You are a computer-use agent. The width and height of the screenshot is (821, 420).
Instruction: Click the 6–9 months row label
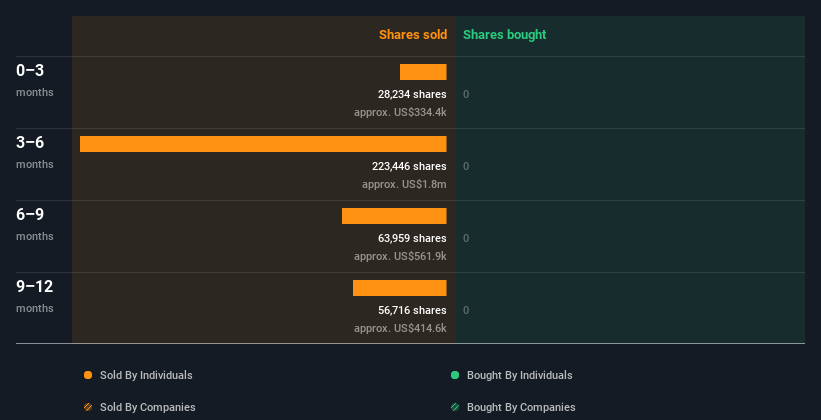[x=35, y=224]
